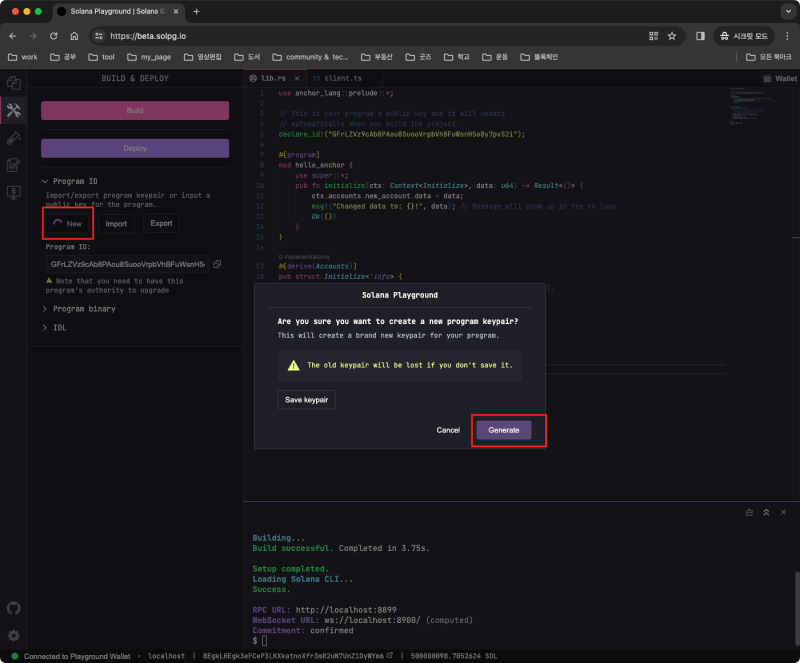Open the tool bookmarks folder
The image size is (800, 663).
click(102, 57)
